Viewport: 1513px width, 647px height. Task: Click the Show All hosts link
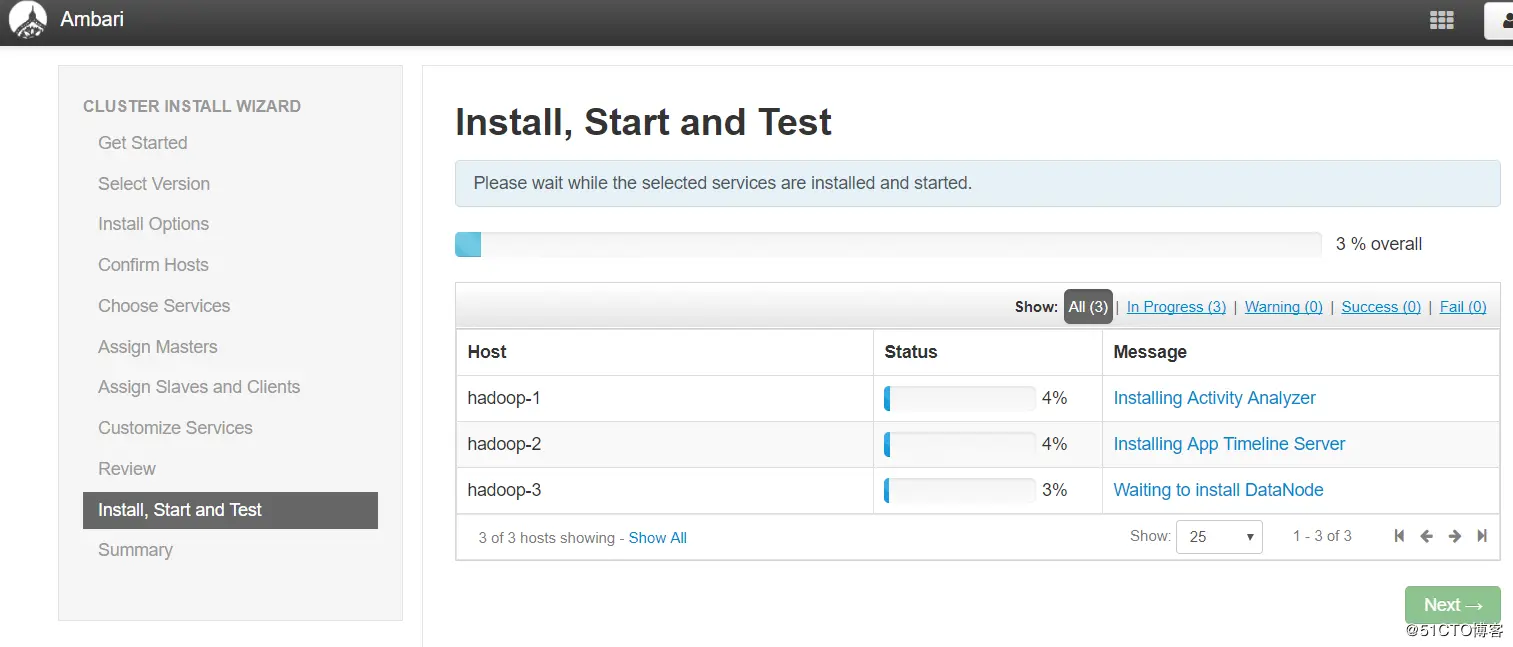(657, 538)
